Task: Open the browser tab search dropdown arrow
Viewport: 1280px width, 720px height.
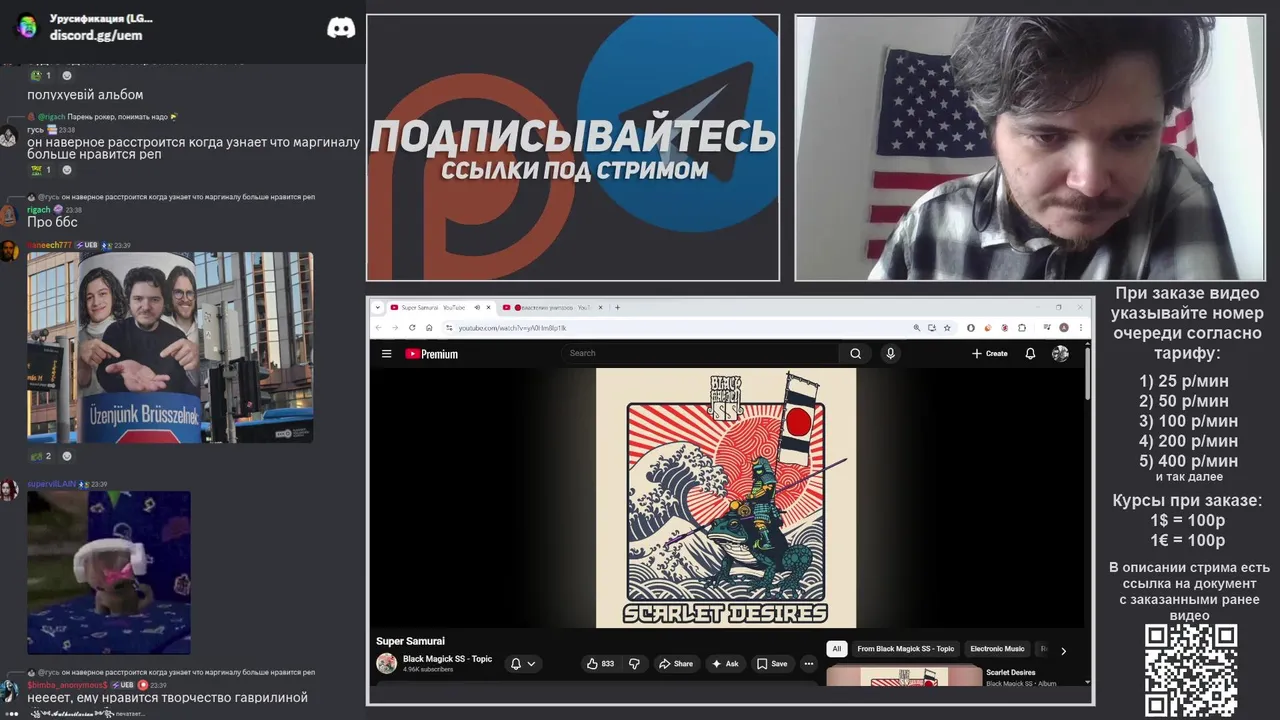Action: tap(378, 307)
